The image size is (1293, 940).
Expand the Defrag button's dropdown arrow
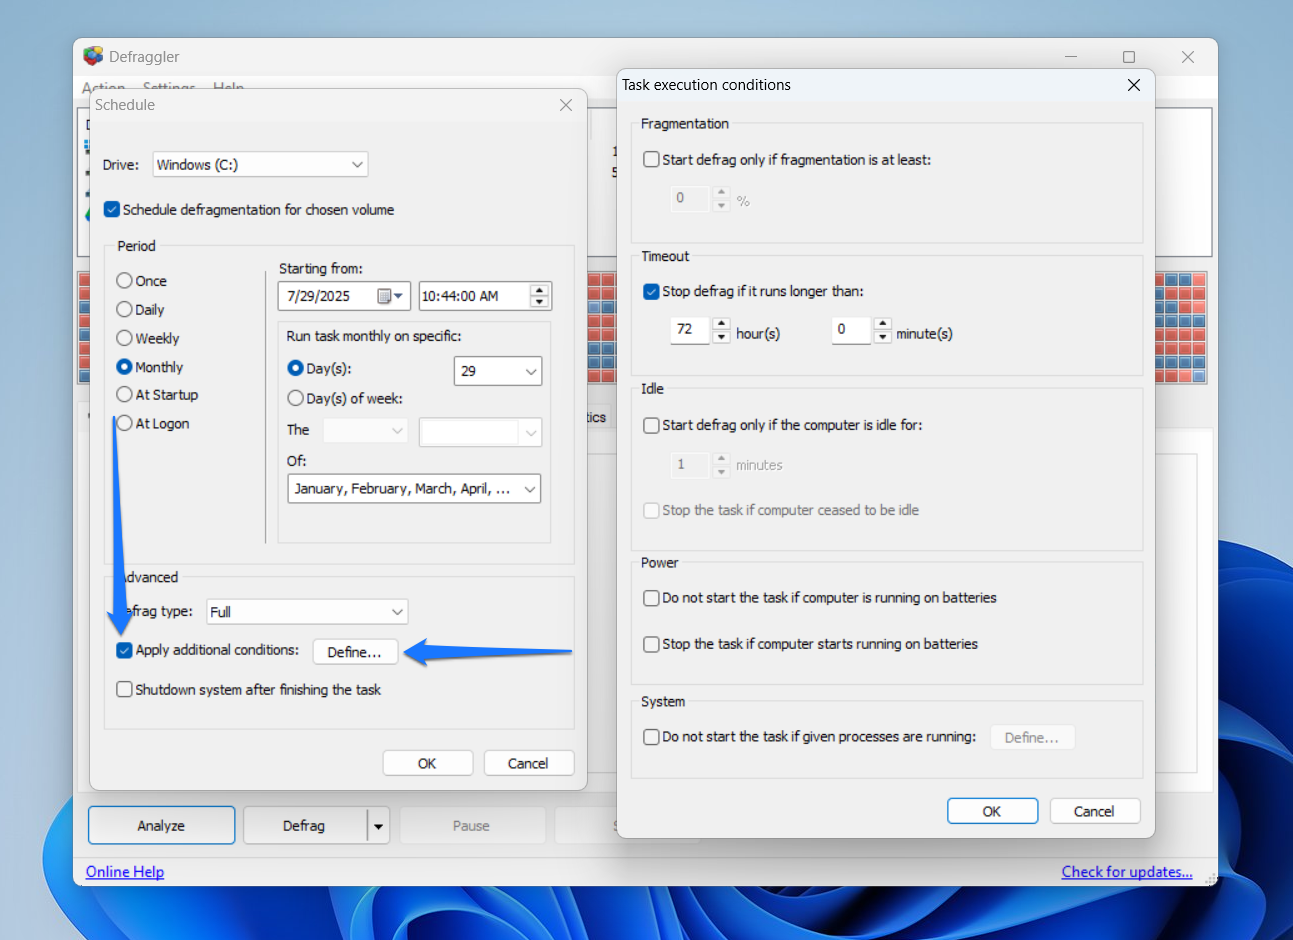pos(378,825)
